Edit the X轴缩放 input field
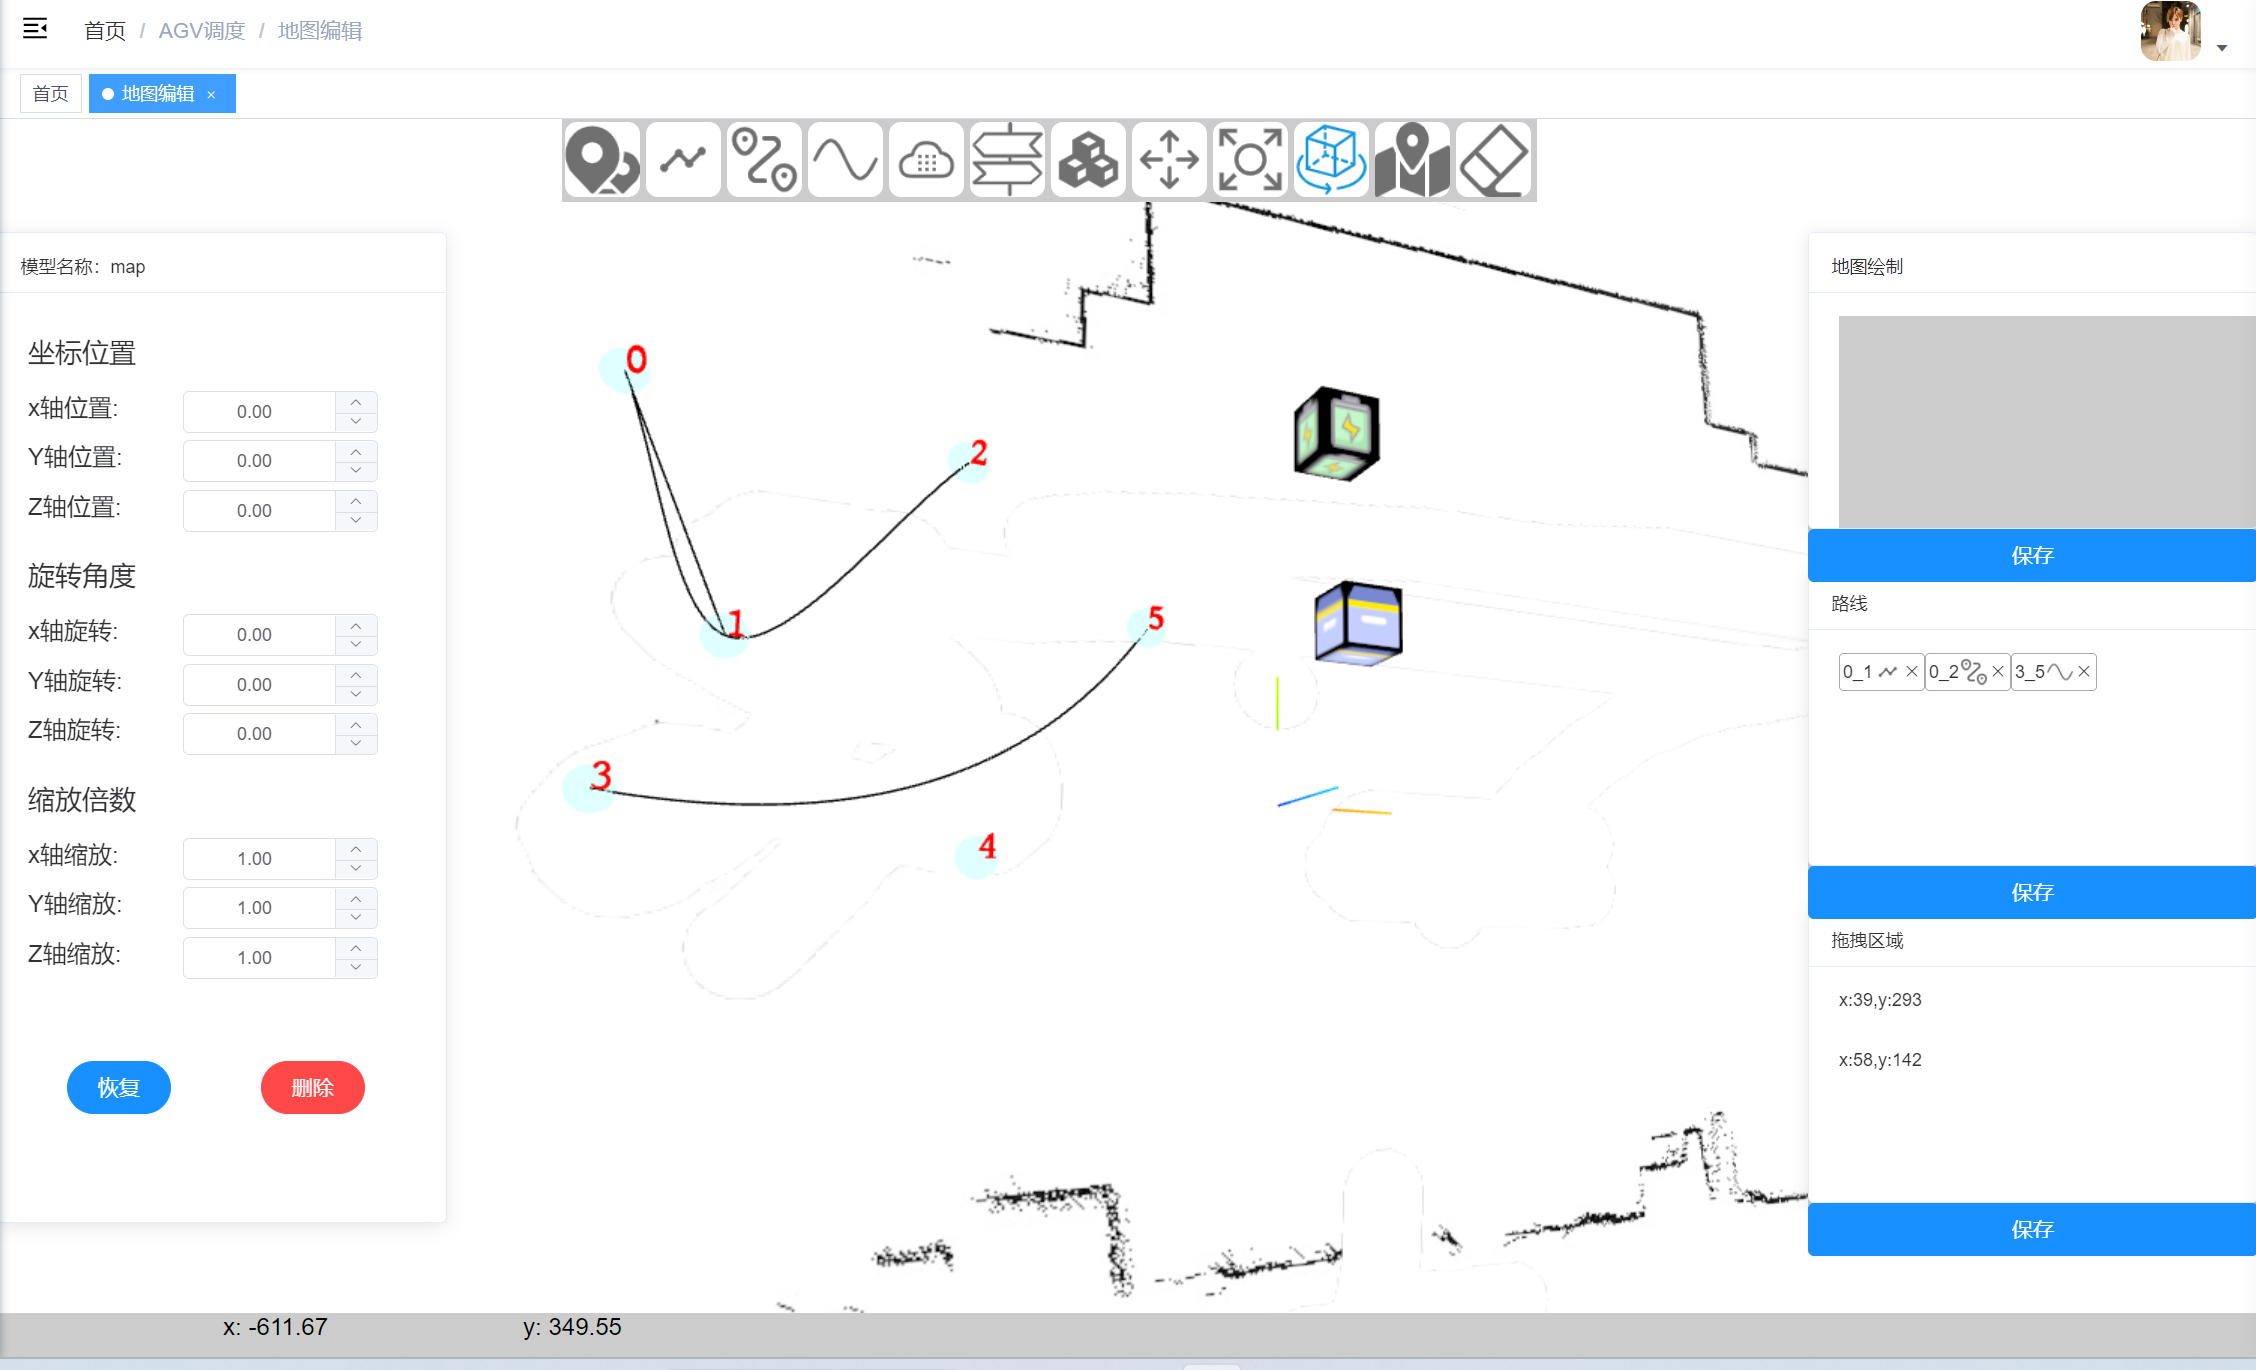Viewport: 2256px width, 1370px height. tap(259, 859)
